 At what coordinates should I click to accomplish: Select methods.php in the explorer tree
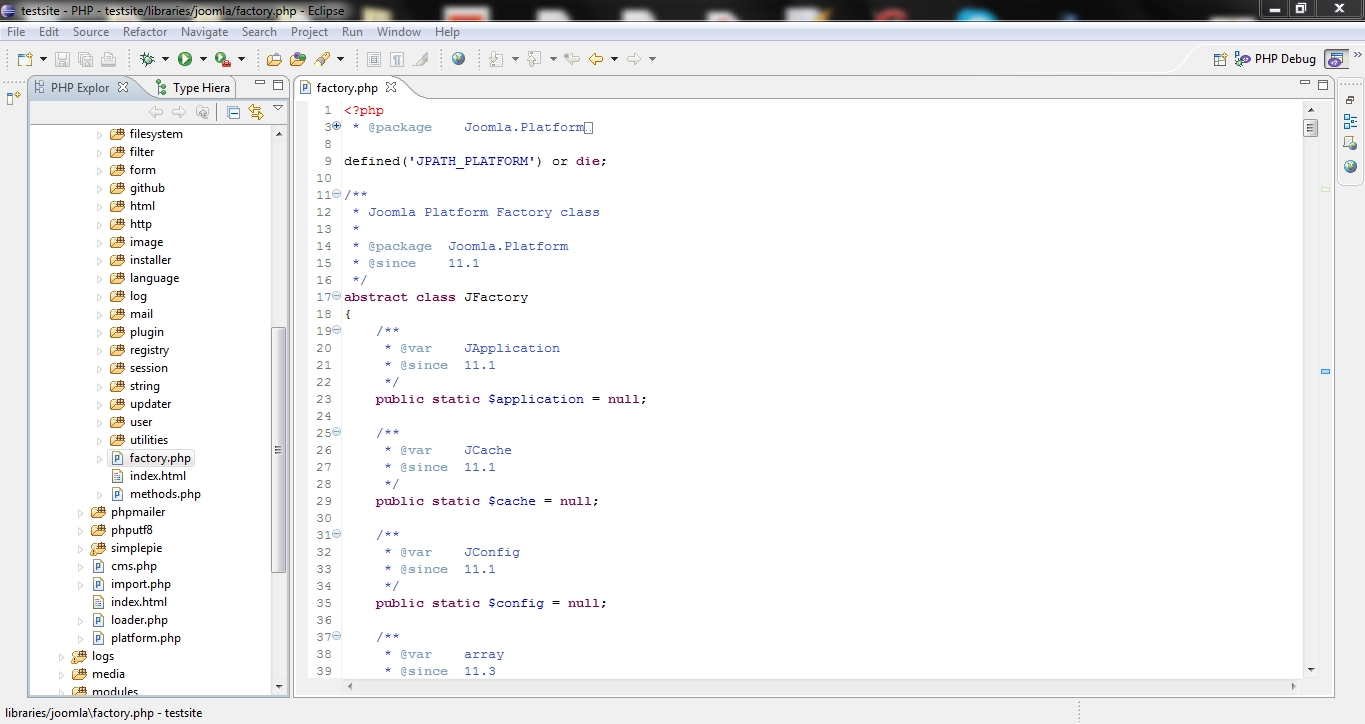click(x=156, y=494)
